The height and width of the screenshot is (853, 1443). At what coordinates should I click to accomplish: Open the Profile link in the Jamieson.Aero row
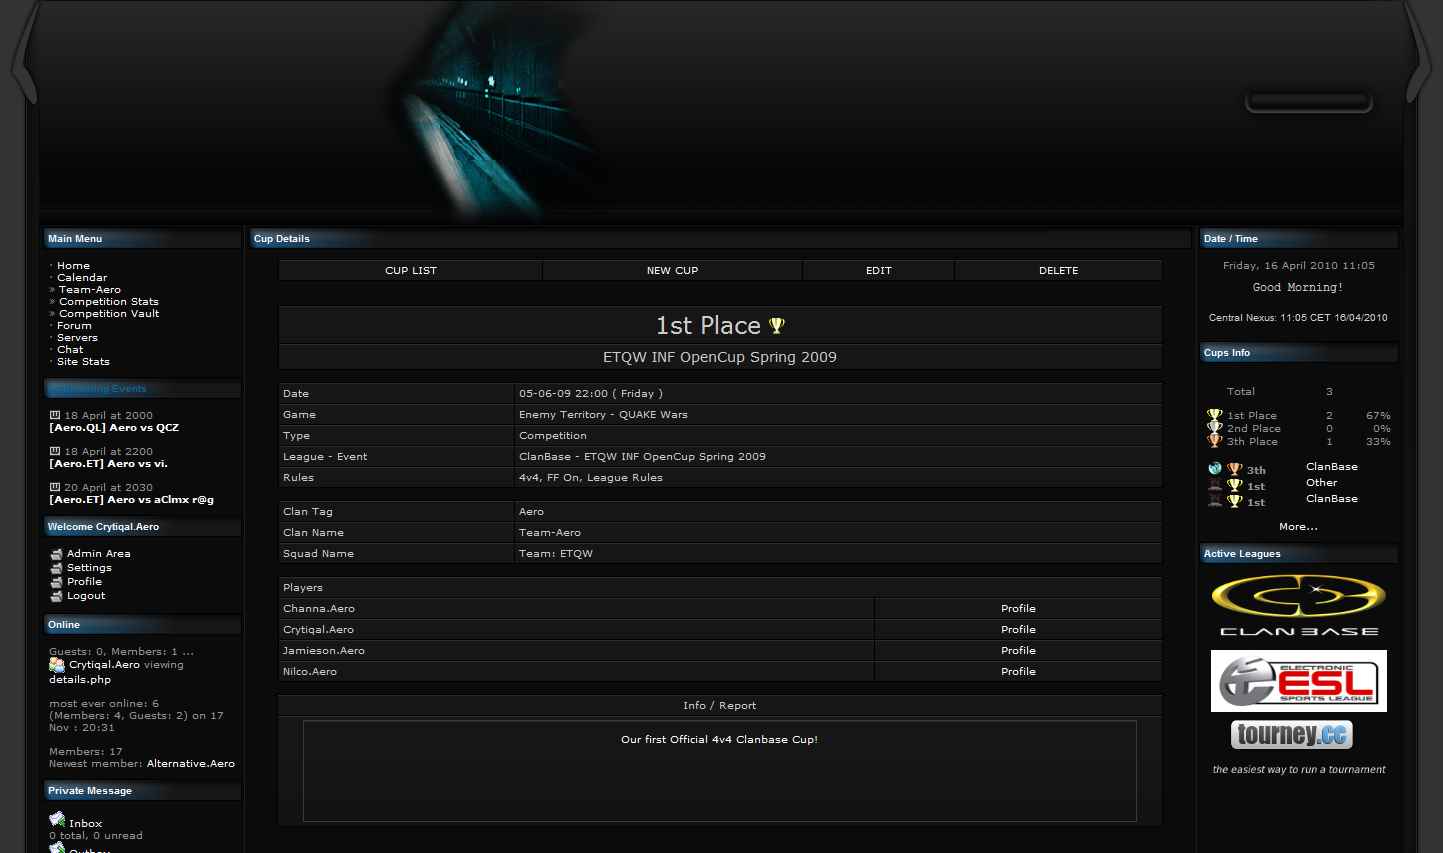tap(1018, 651)
